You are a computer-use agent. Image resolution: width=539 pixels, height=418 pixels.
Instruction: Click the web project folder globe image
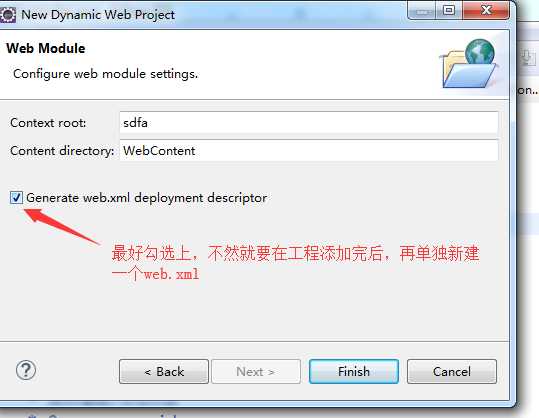click(x=469, y=63)
